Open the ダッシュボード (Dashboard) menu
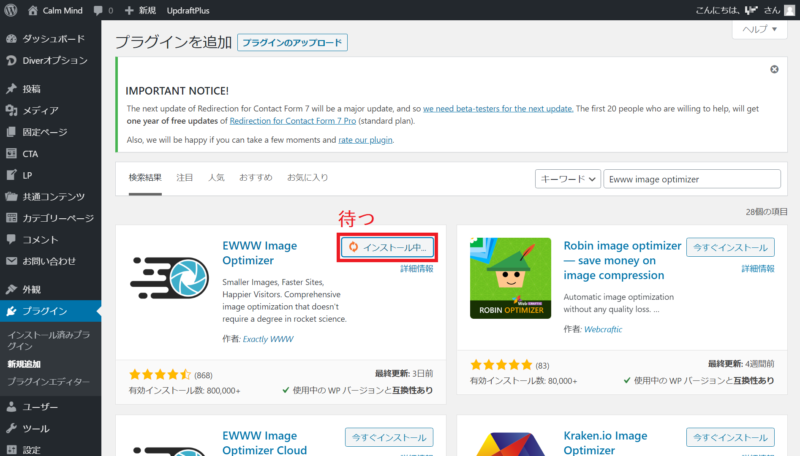Image resolution: width=800 pixels, height=456 pixels. 51,39
